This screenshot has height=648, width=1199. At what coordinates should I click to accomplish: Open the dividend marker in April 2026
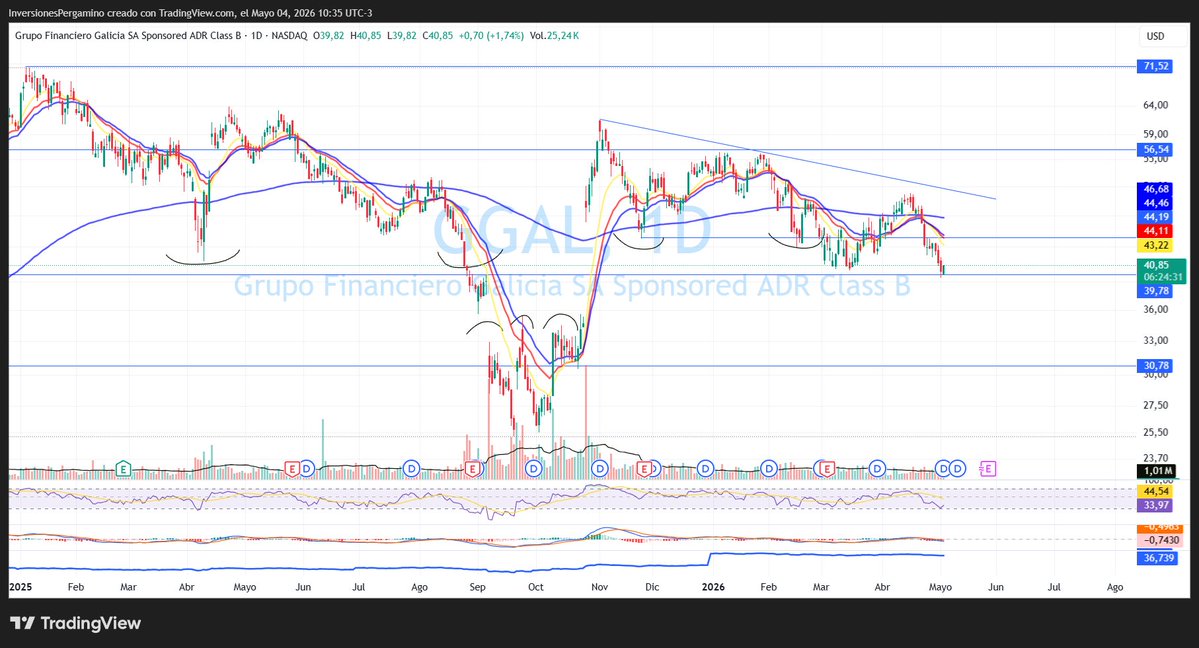tap(878, 468)
